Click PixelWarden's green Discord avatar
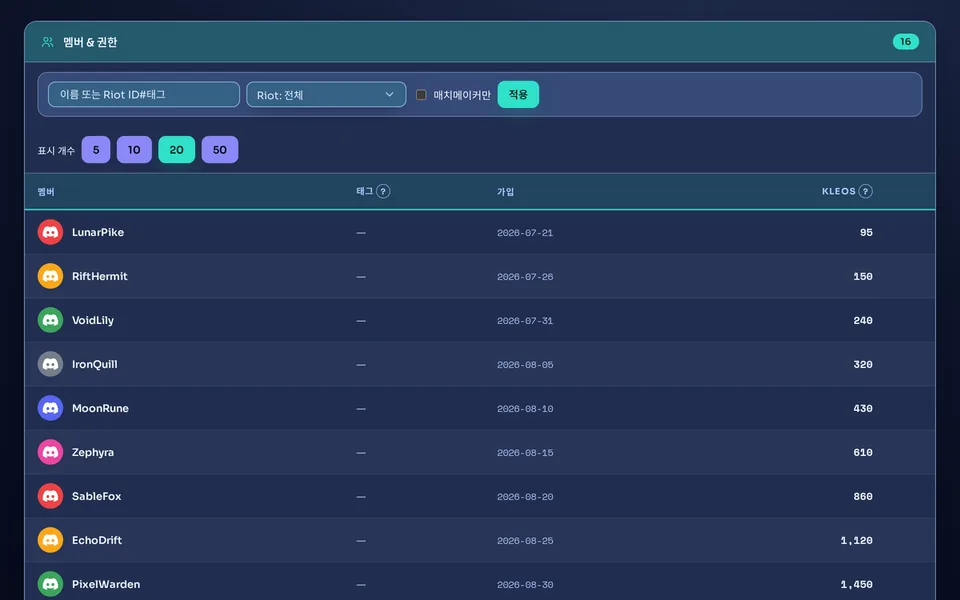Viewport: 960px width, 600px height. tap(50, 585)
